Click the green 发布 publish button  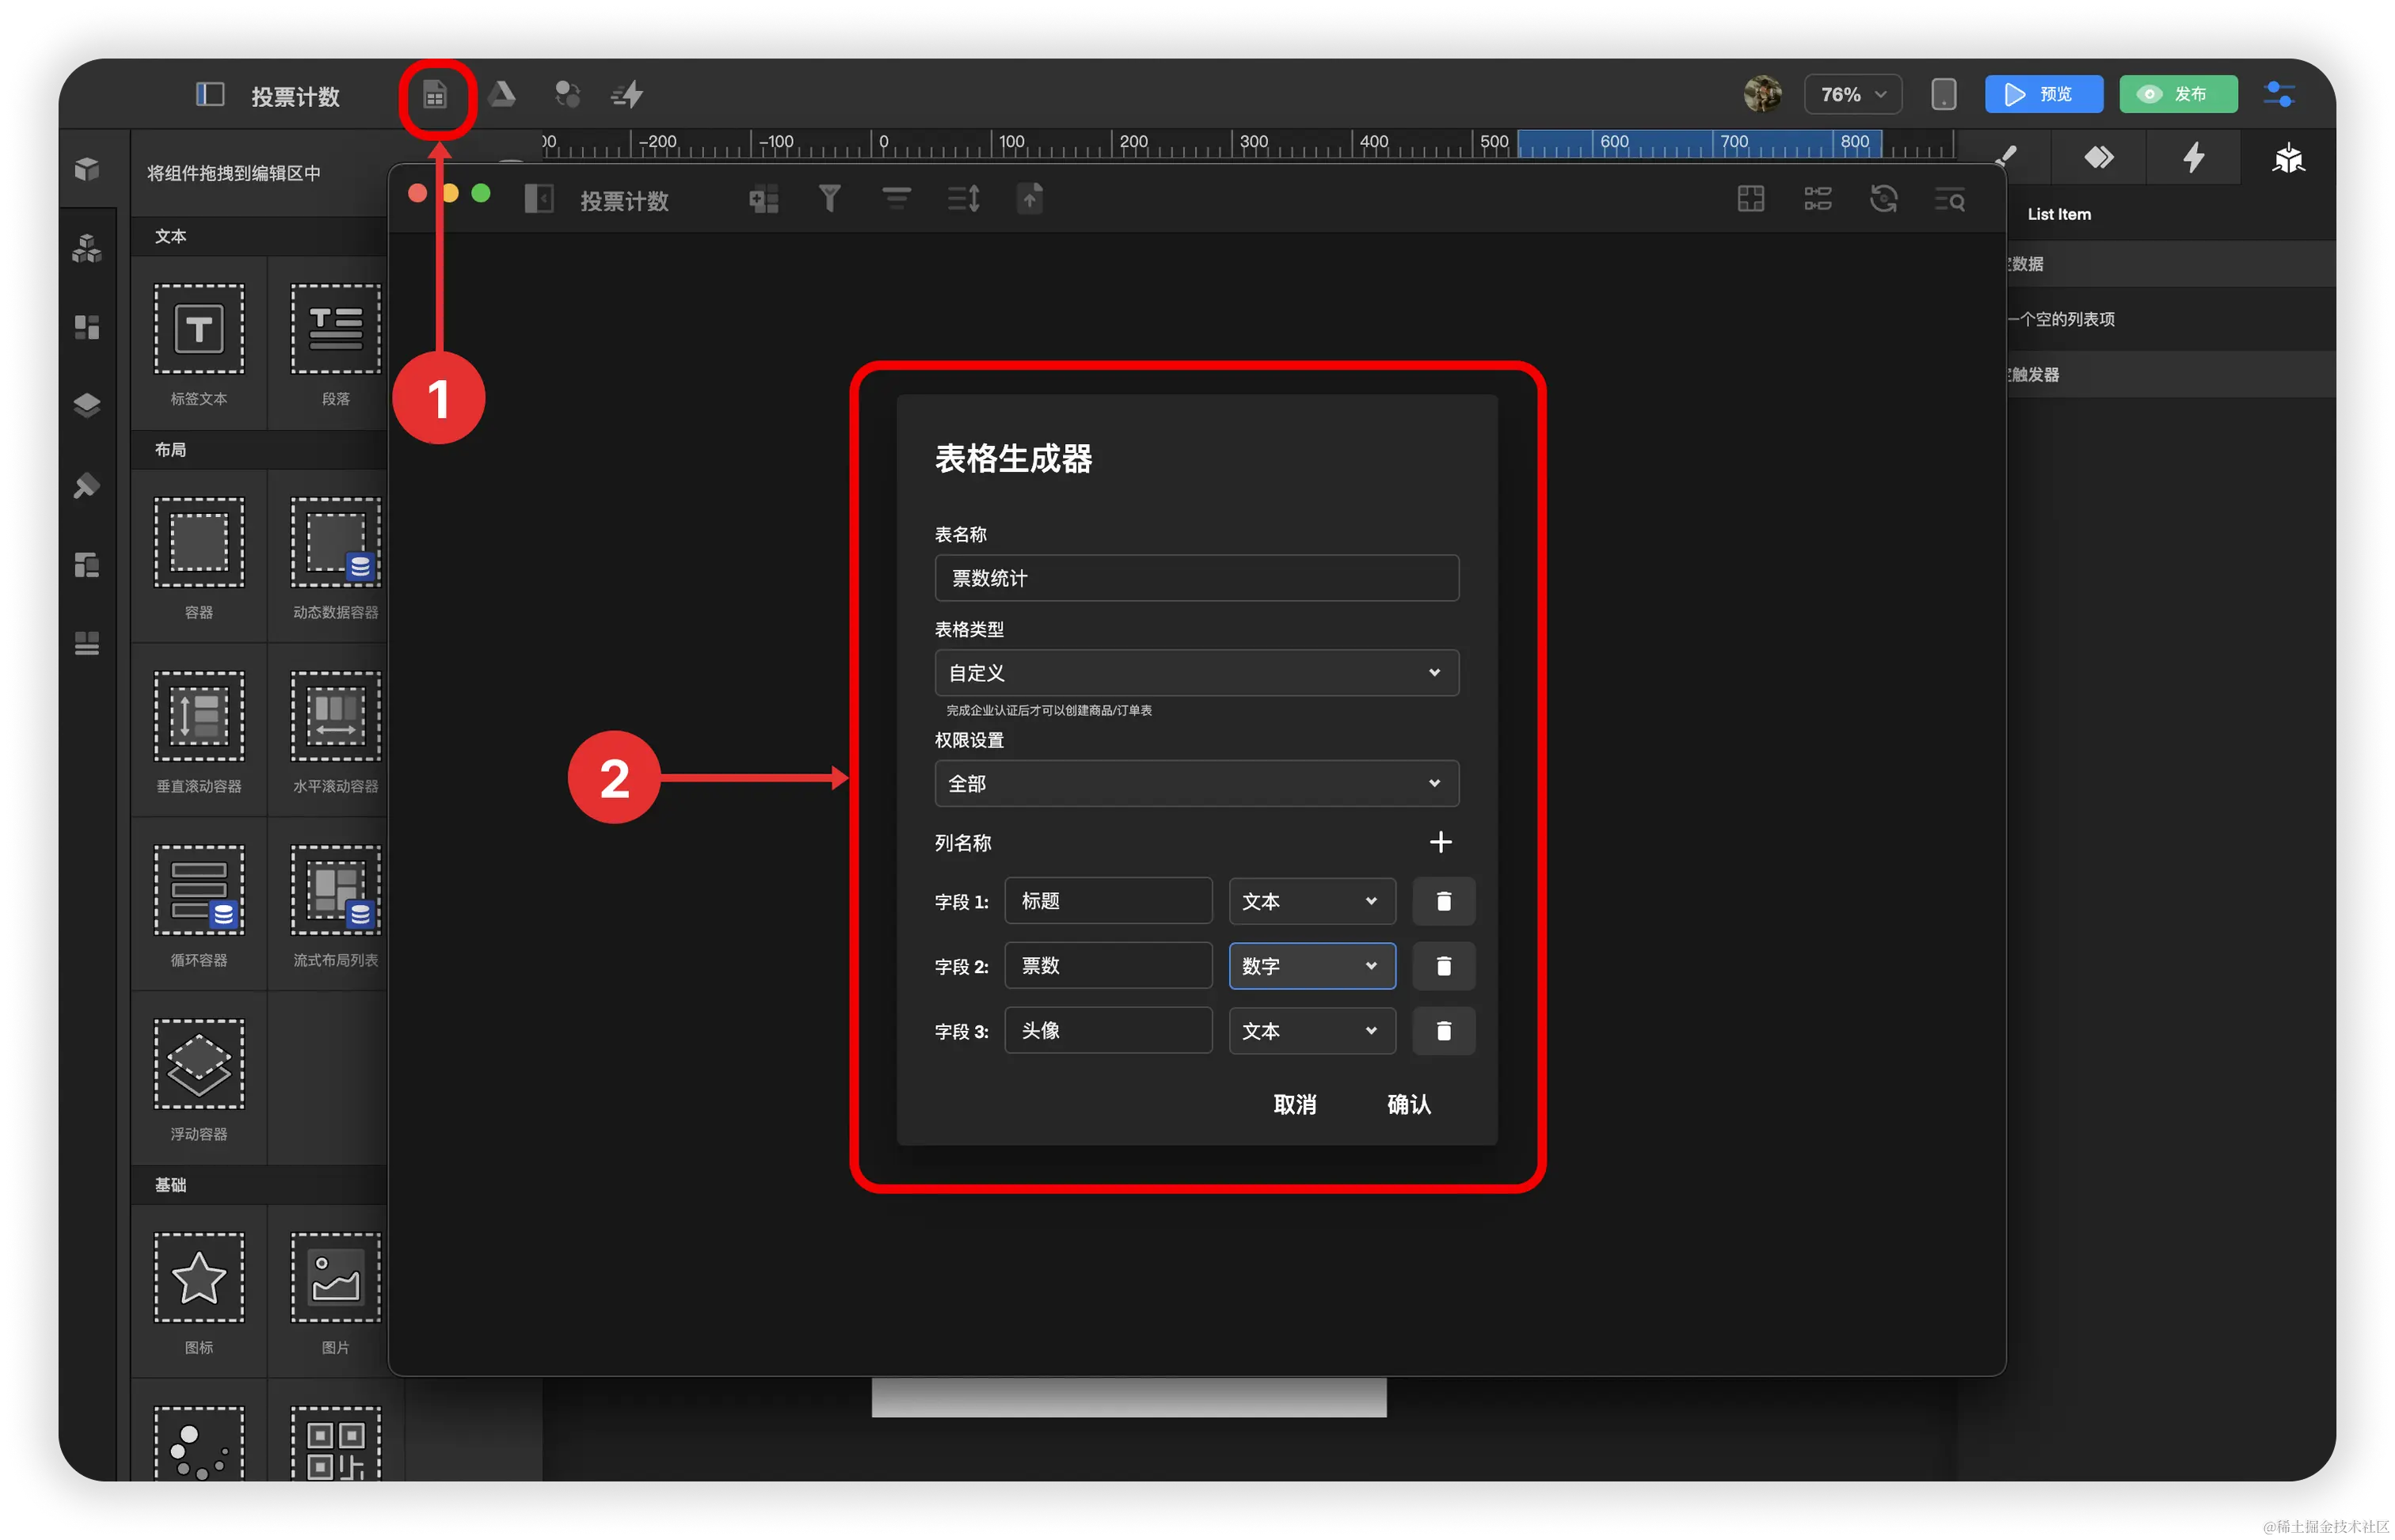pos(2178,94)
